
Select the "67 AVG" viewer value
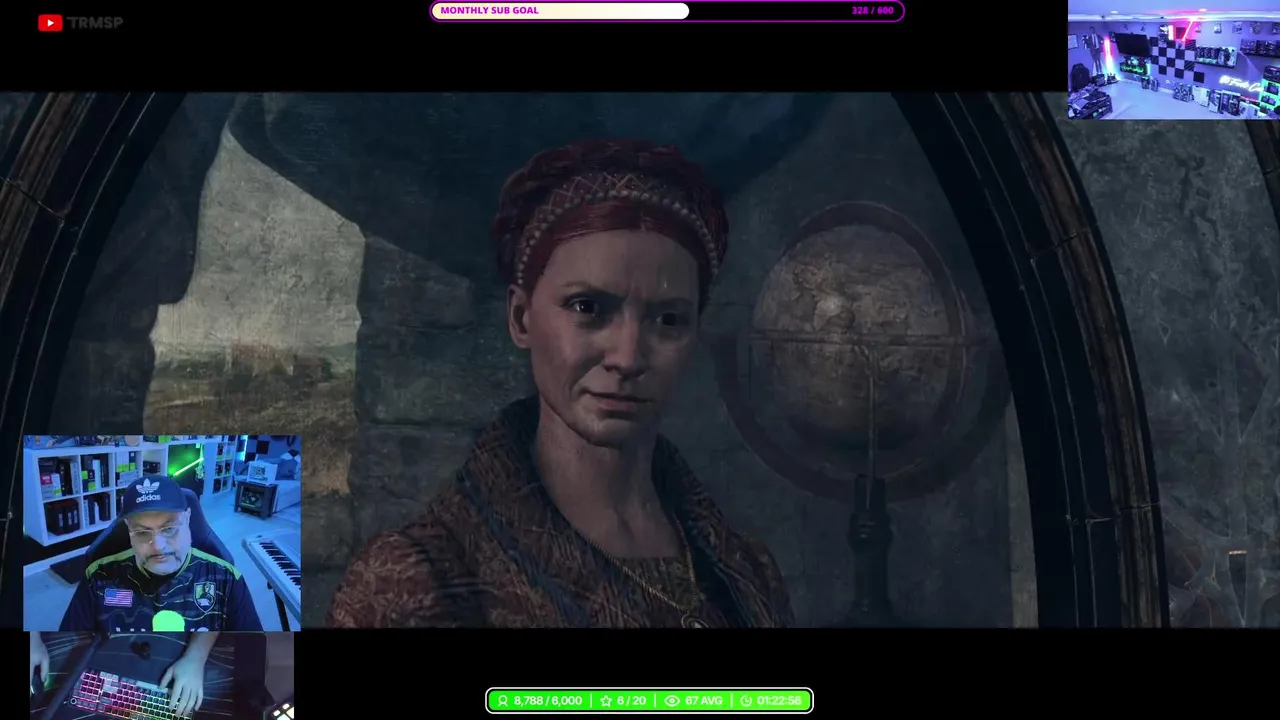[x=704, y=701]
